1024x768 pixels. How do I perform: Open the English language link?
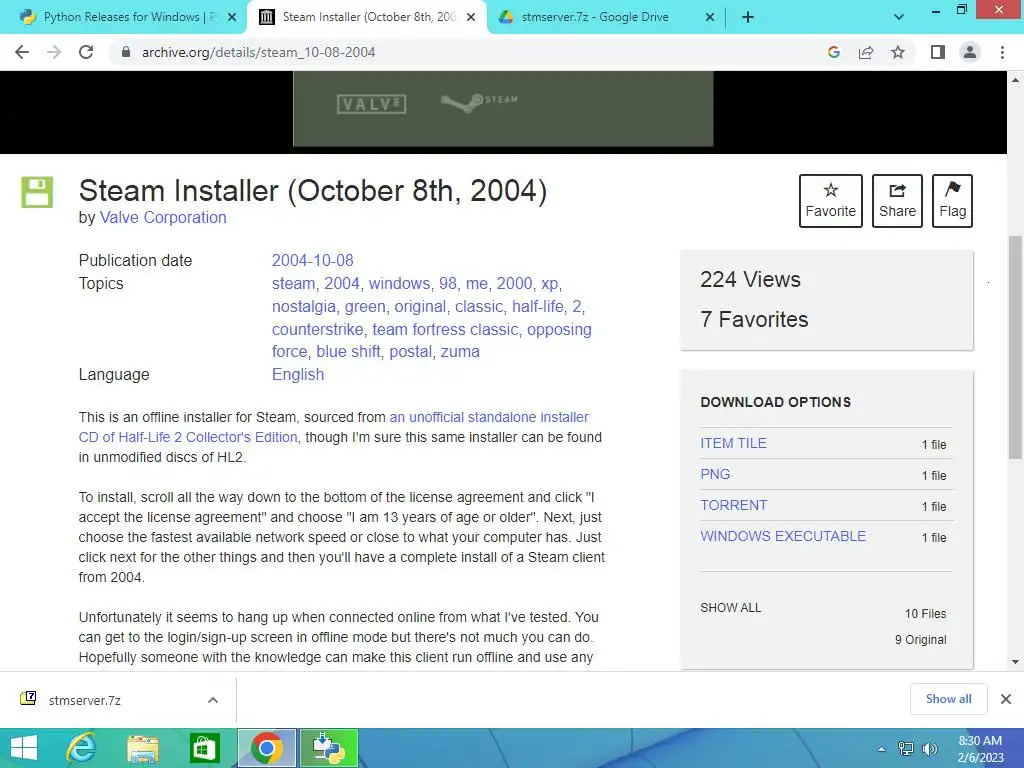coord(298,374)
